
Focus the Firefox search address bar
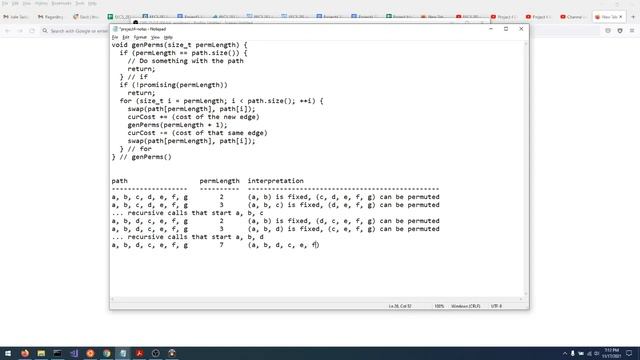point(76,31)
